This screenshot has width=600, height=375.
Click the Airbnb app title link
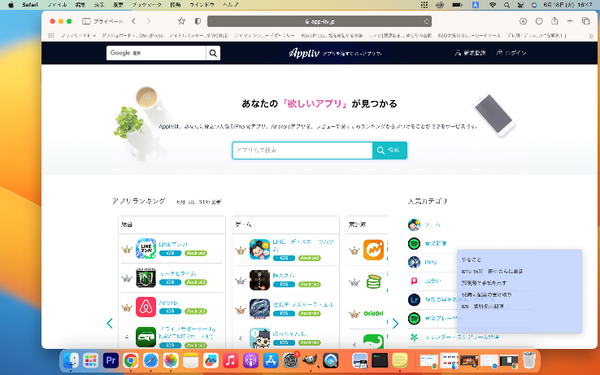pos(168,302)
